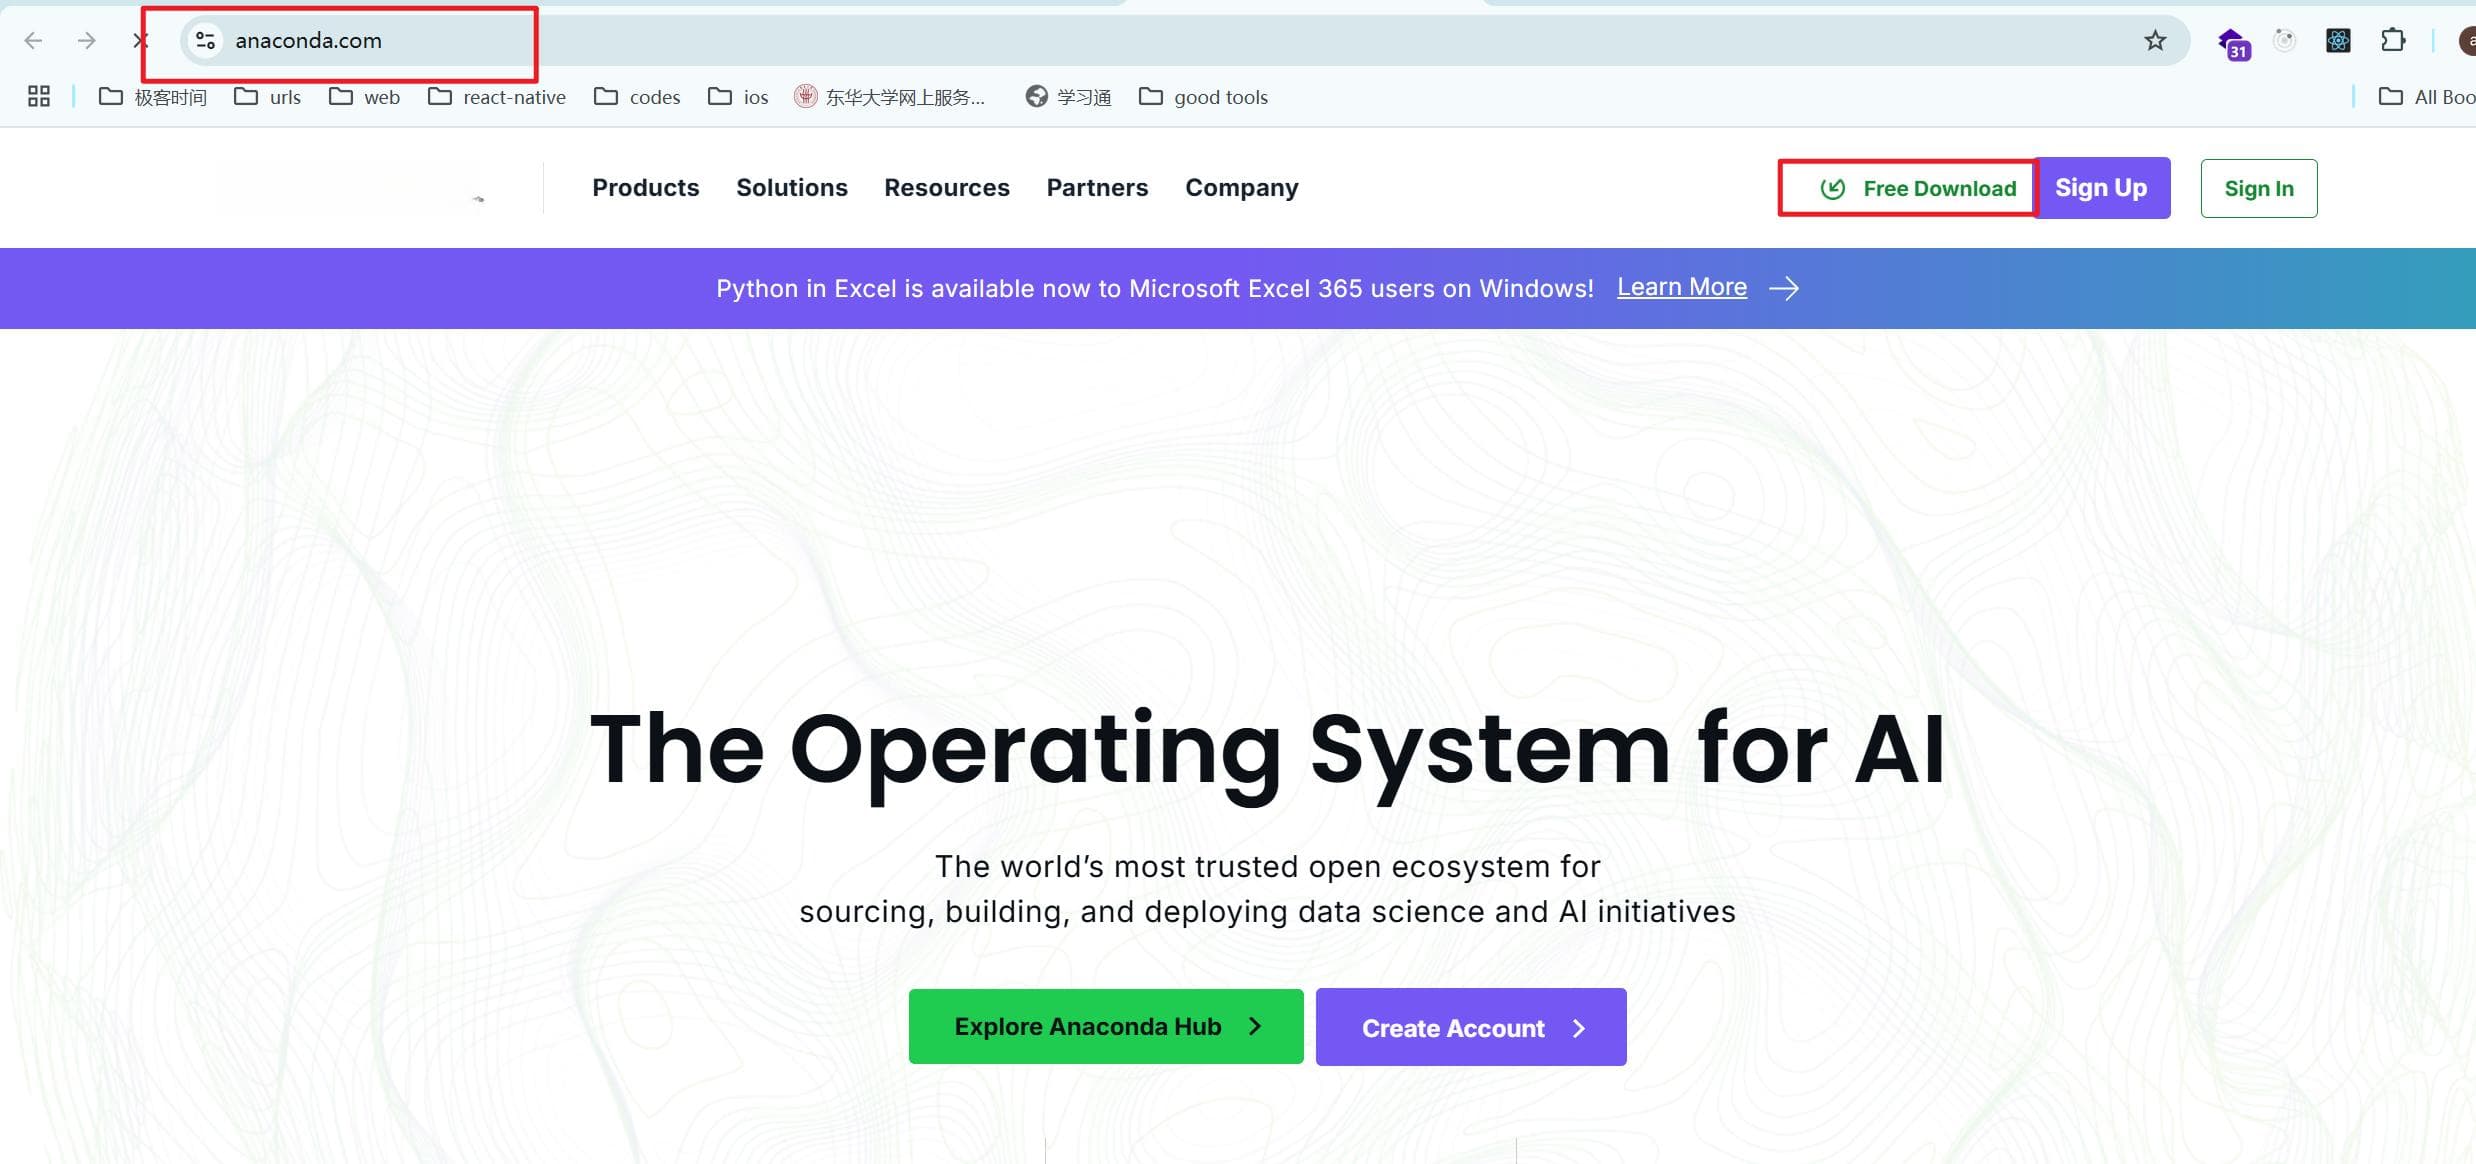The width and height of the screenshot is (2476, 1164).
Task: Click the arrow after Learn More
Action: tap(1784, 288)
